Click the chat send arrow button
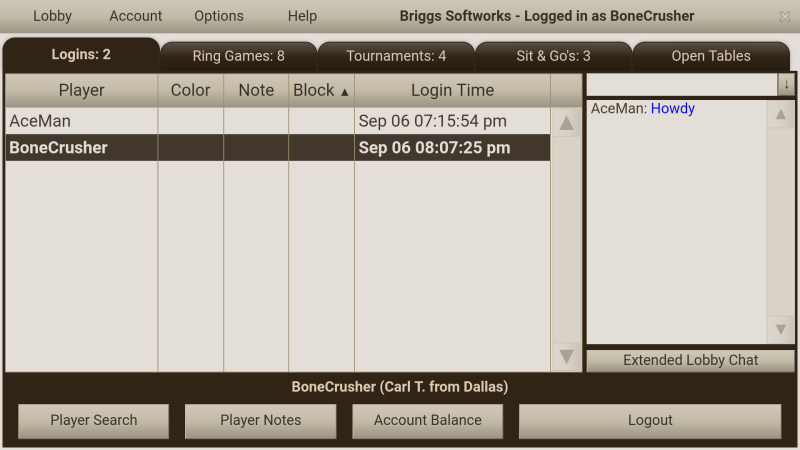Viewport: 800px width, 450px height. (x=786, y=85)
